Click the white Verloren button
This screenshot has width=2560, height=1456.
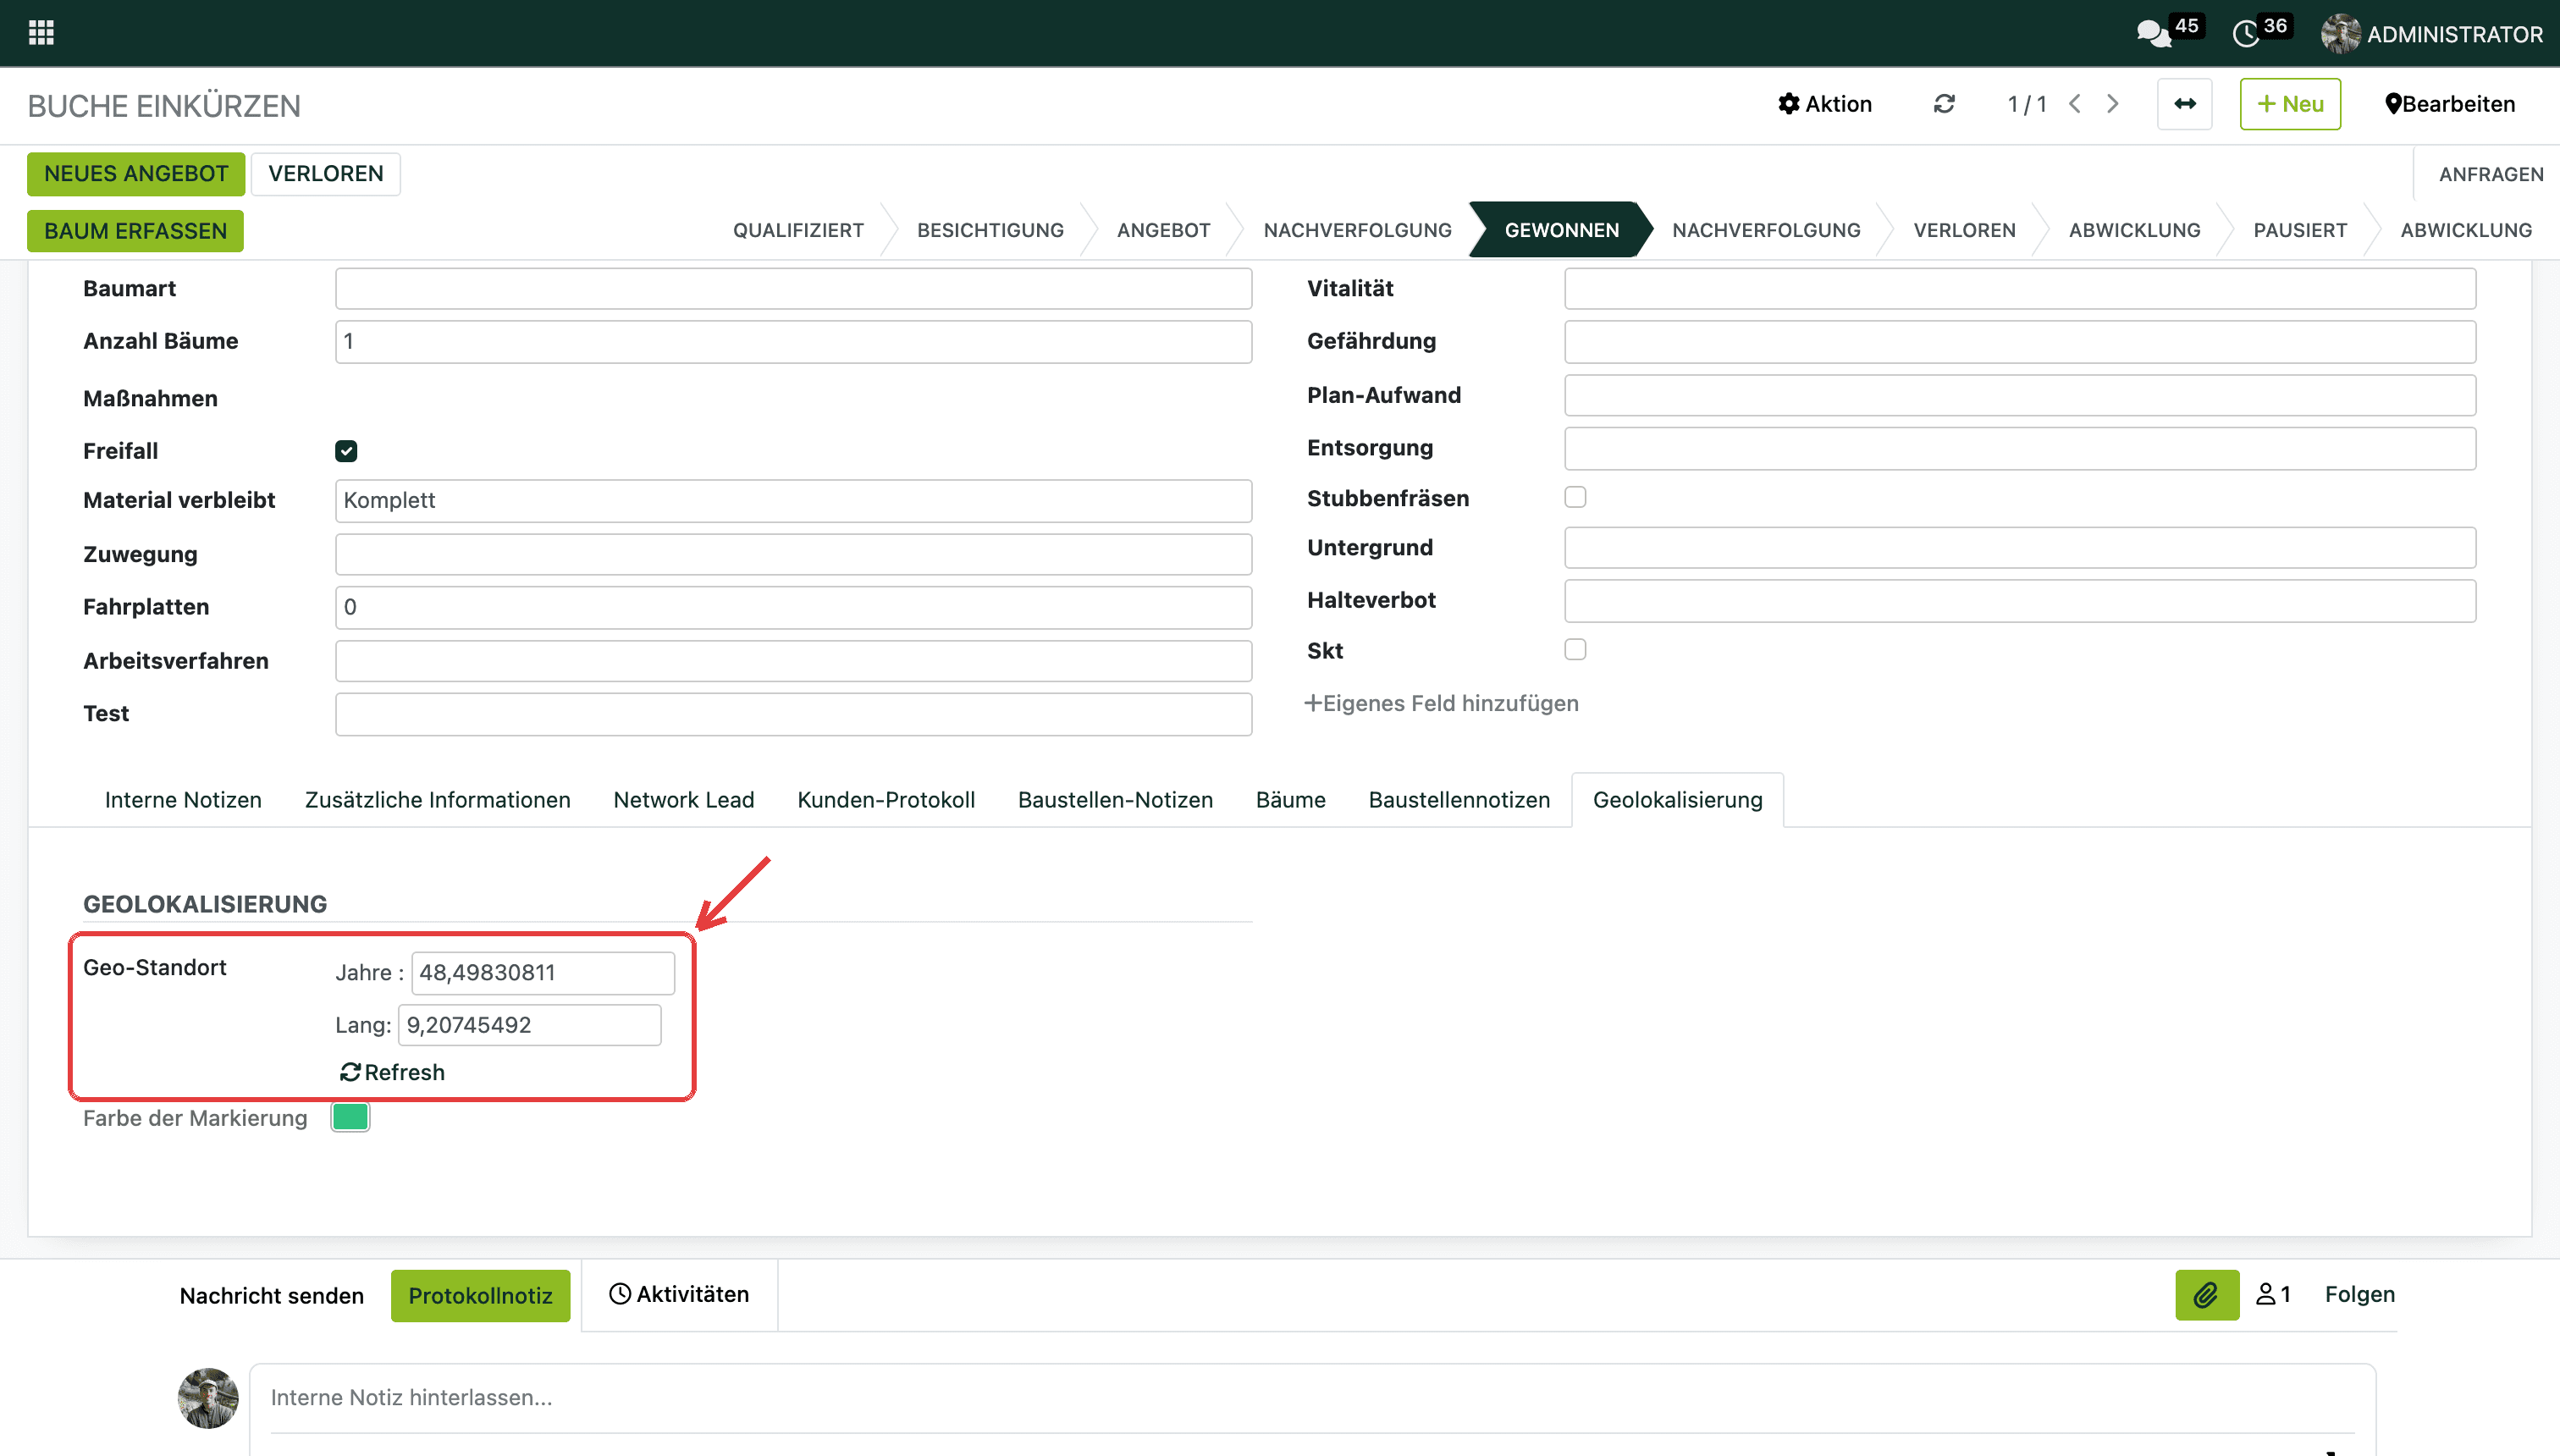pos(326,174)
